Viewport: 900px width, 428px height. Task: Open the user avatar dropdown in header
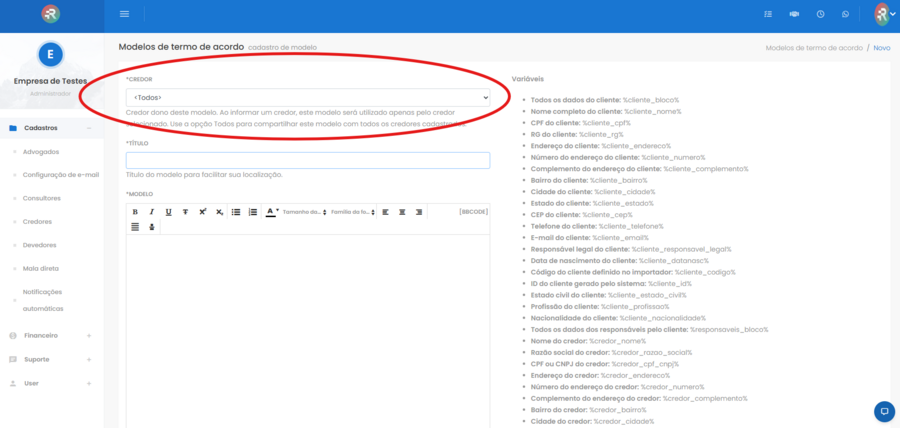885,14
